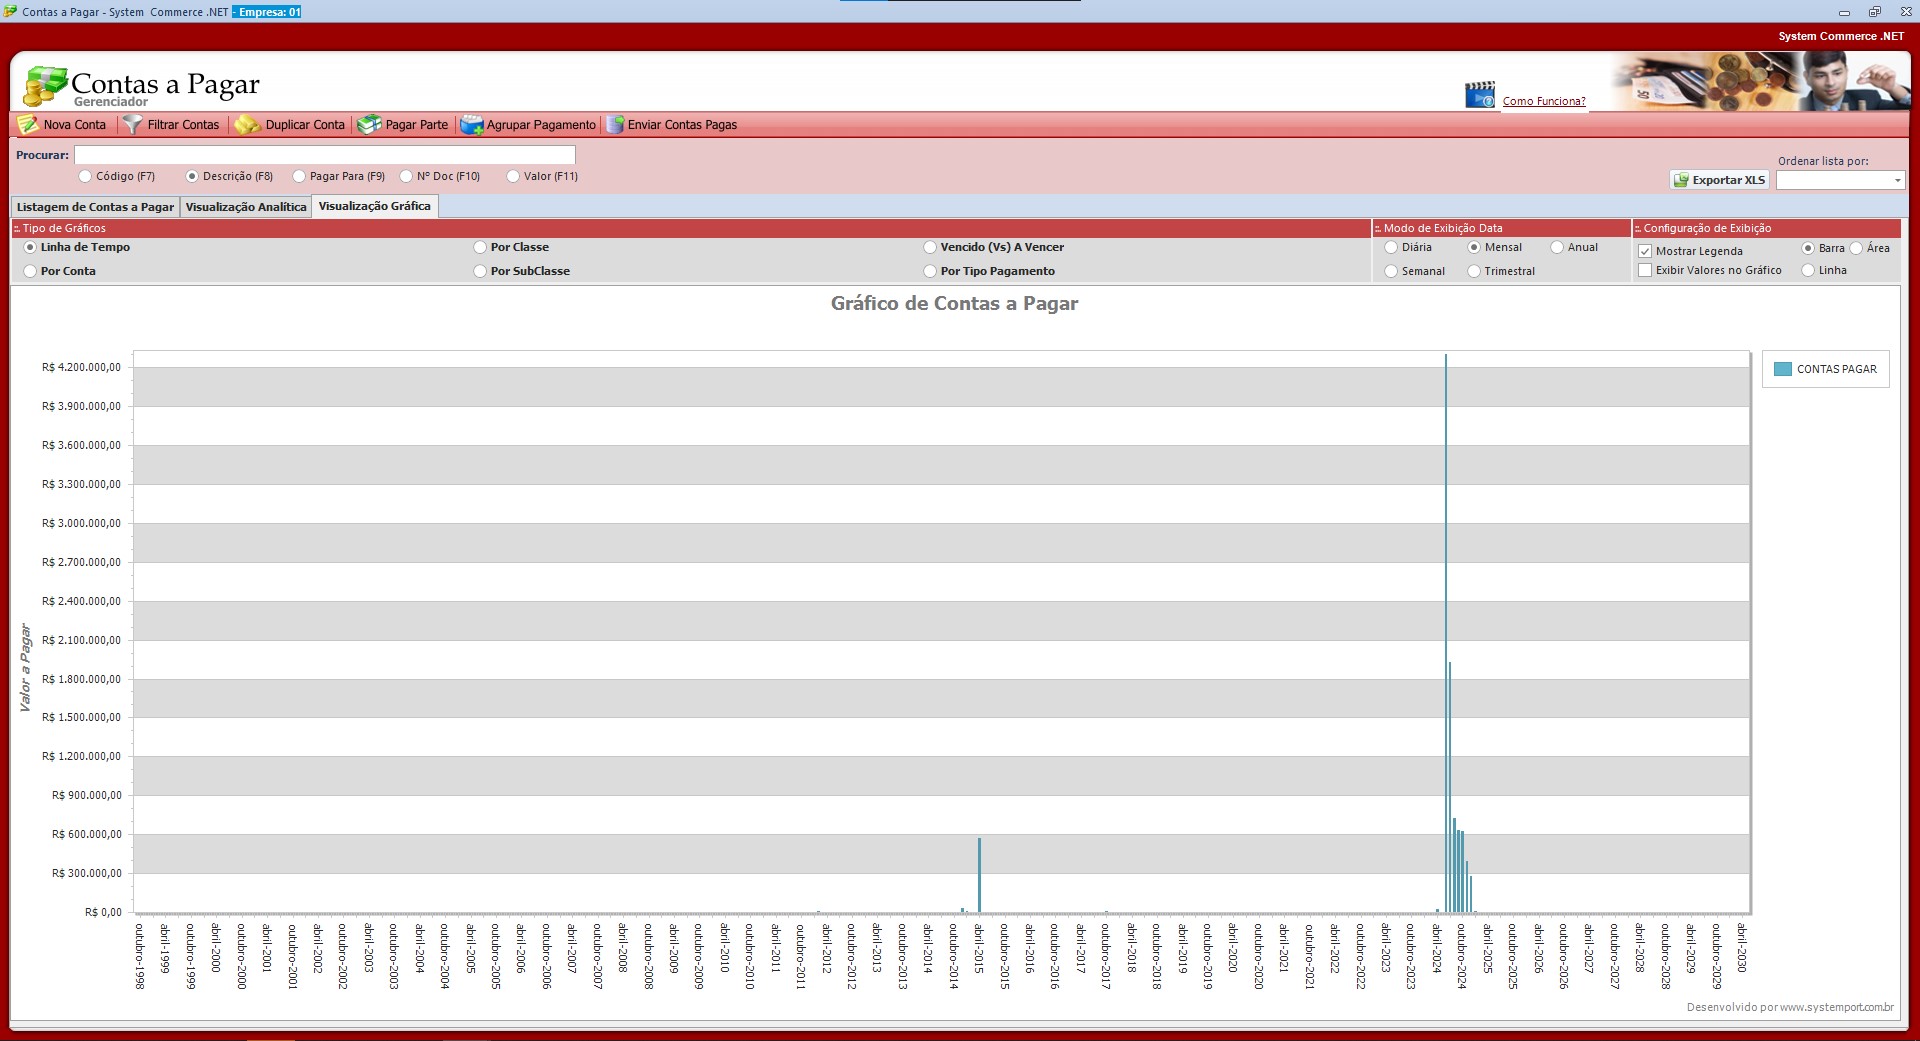The image size is (1920, 1041).
Task: Select the Pagar Parte money icon
Action: coord(369,125)
